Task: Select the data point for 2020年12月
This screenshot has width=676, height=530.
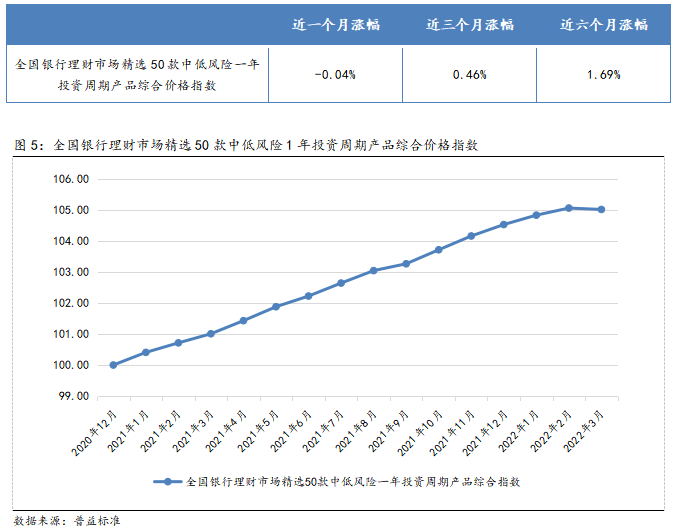Action: [x=113, y=365]
